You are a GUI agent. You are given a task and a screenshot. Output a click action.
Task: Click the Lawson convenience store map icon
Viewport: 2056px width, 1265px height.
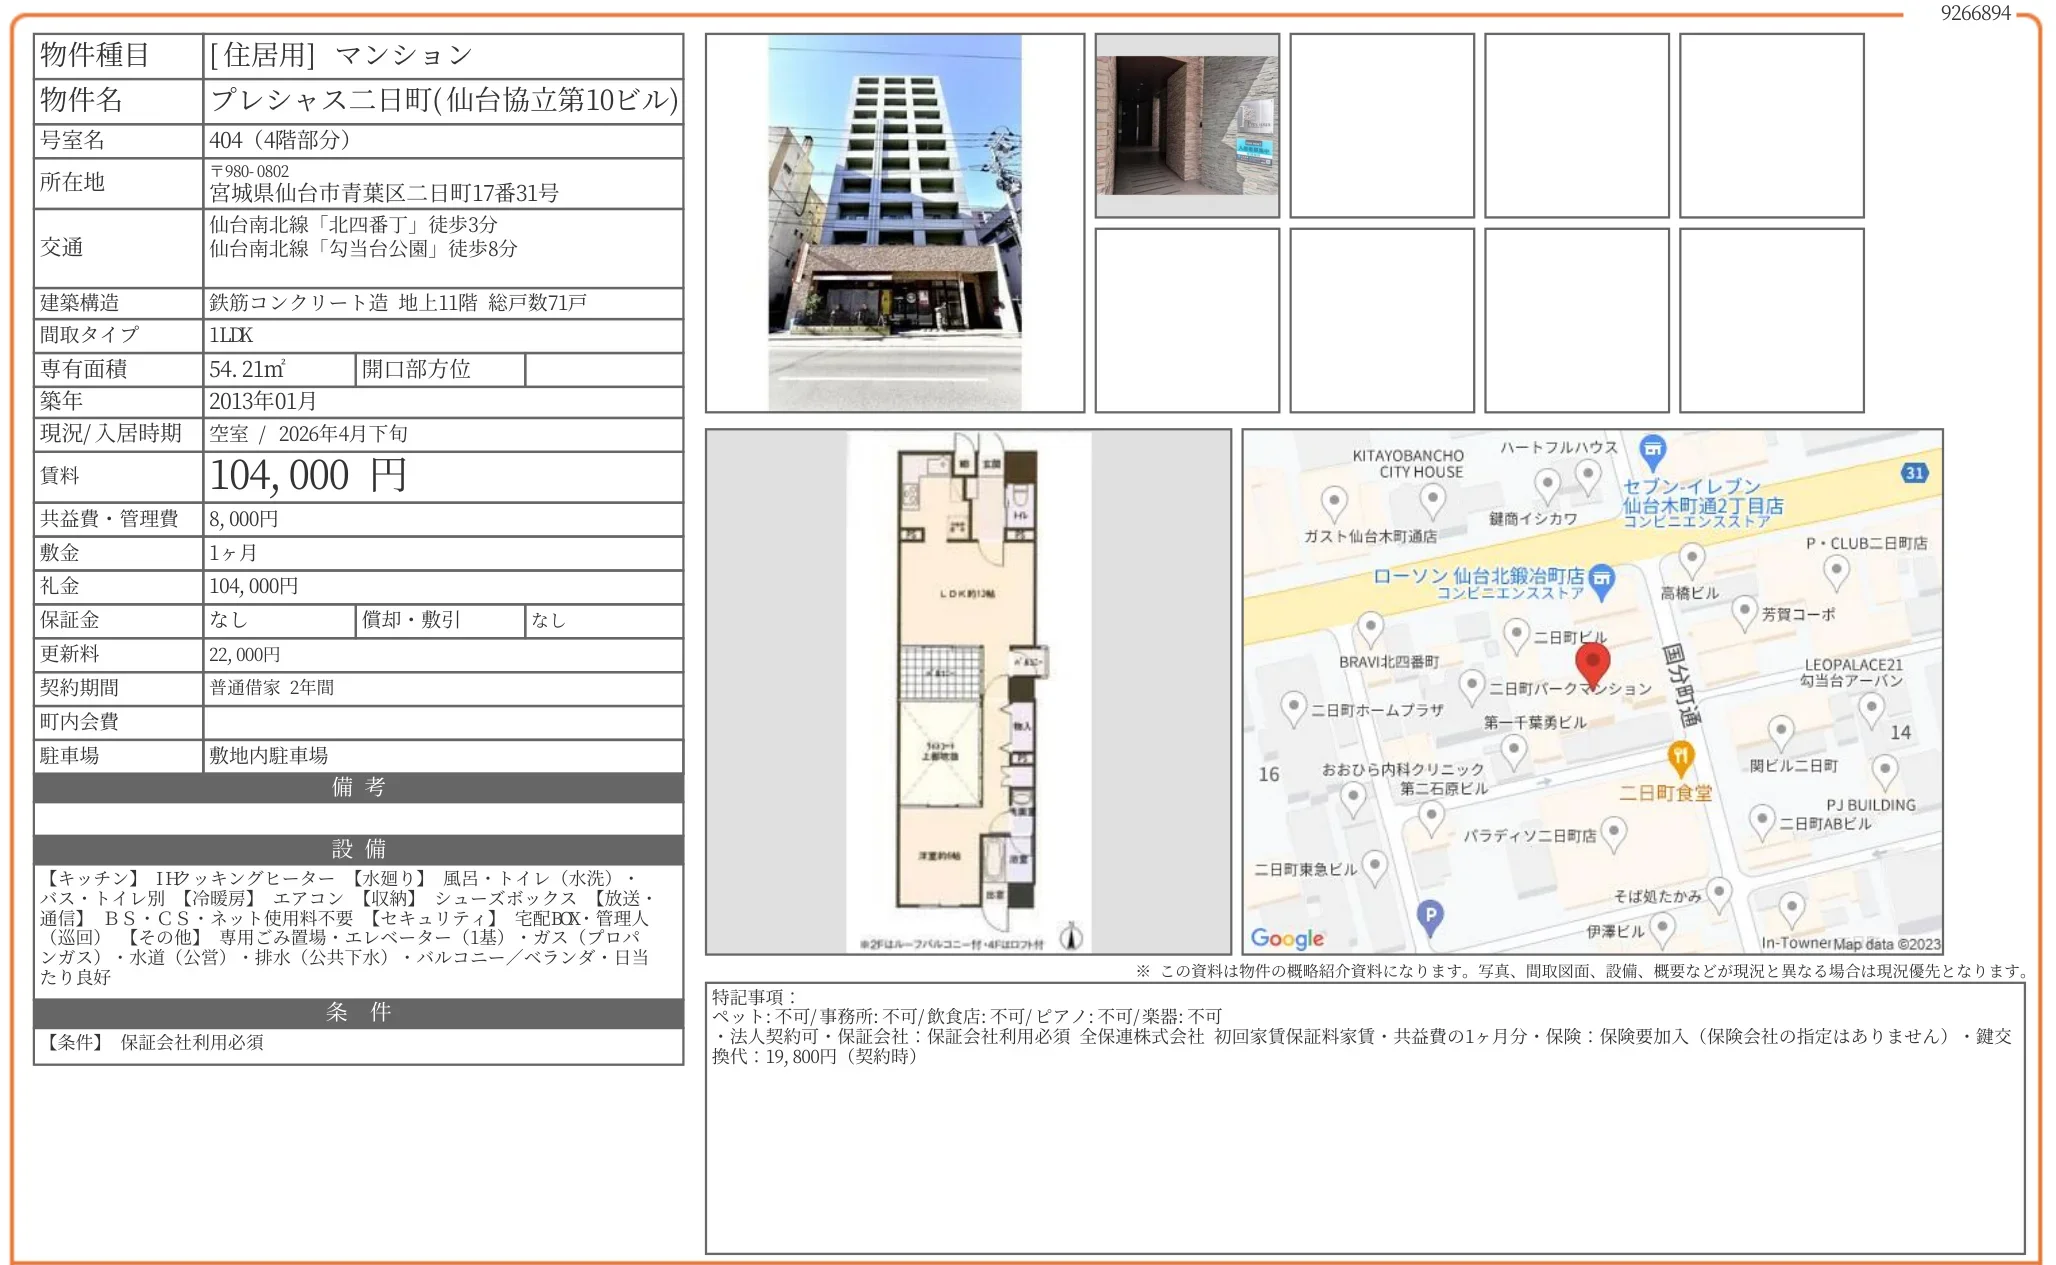pyautogui.click(x=1602, y=580)
